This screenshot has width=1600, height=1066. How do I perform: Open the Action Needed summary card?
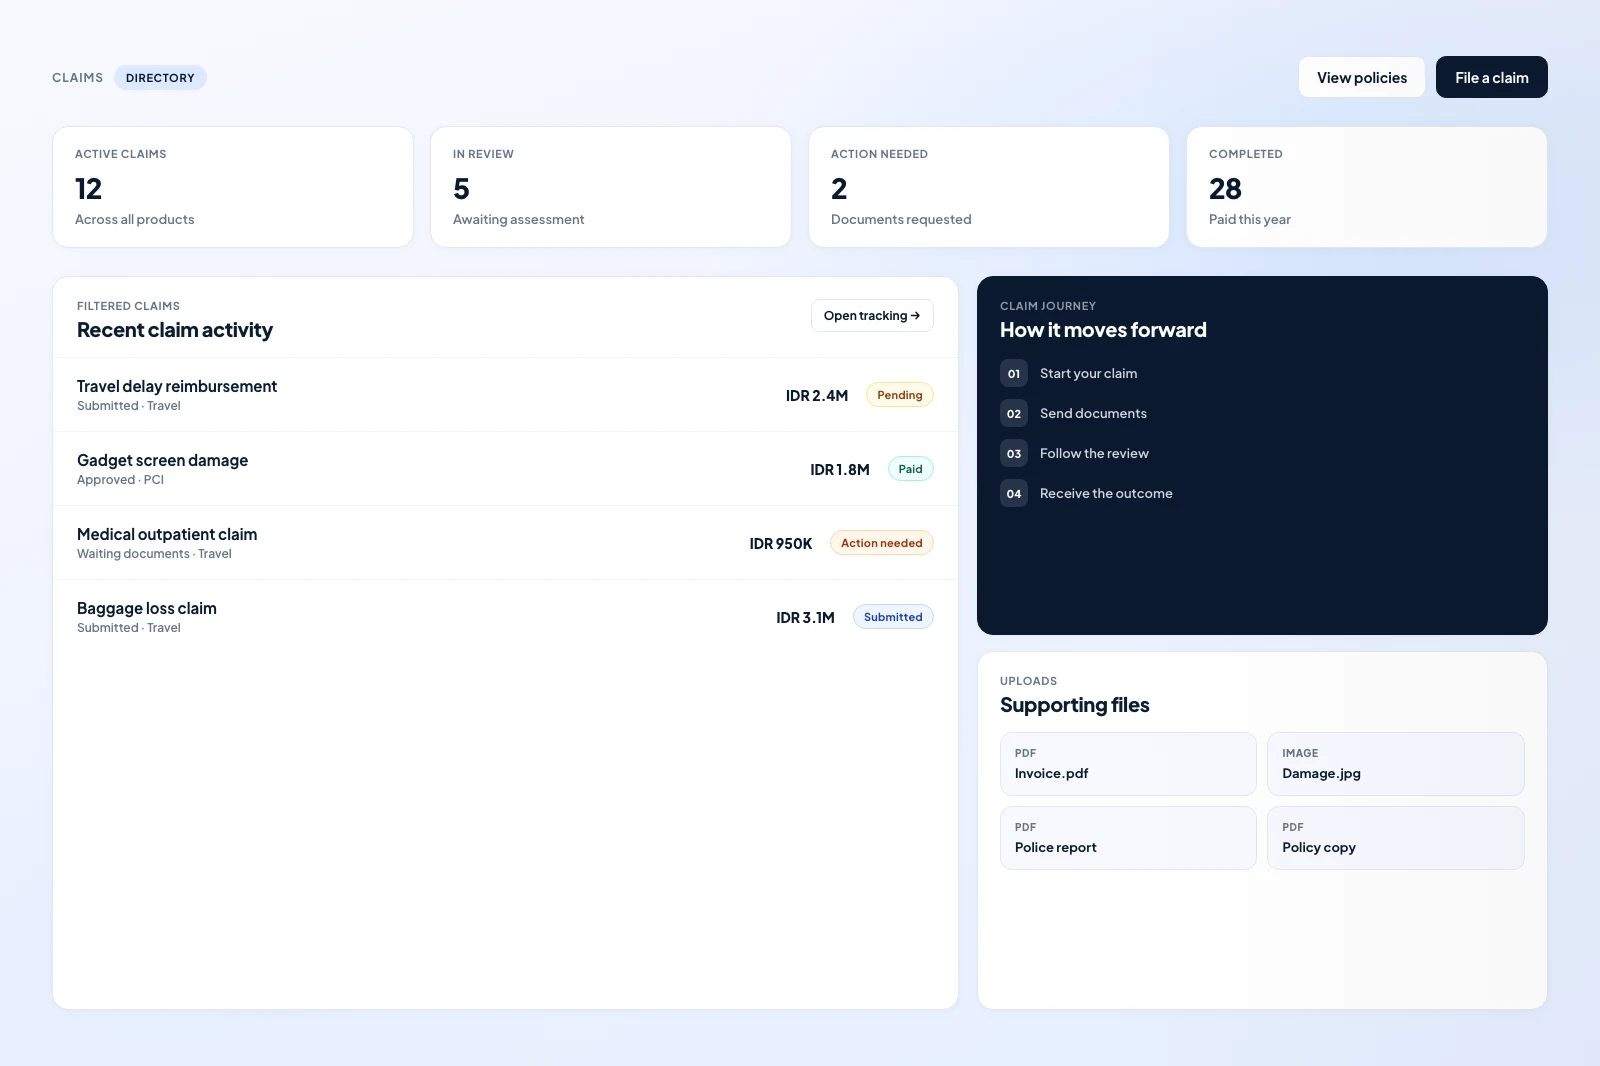(x=989, y=187)
